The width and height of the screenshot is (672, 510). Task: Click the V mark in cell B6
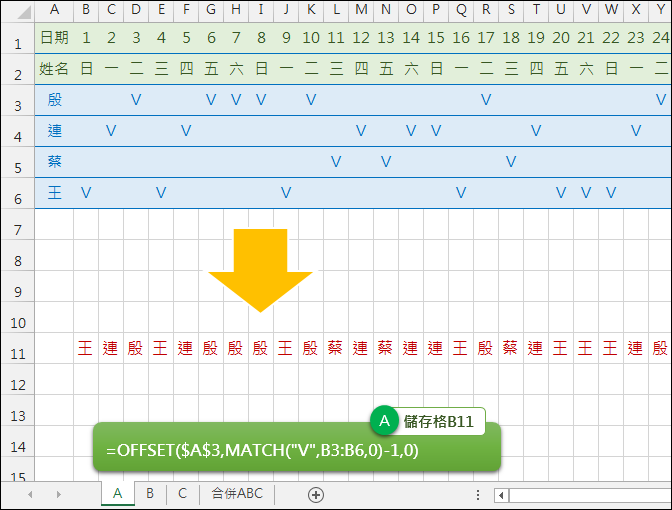point(86,193)
